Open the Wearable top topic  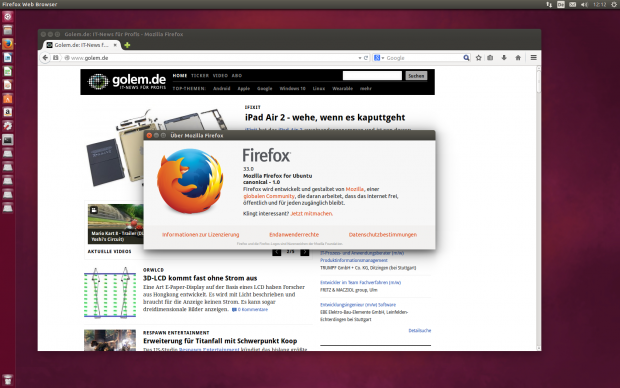342,89
